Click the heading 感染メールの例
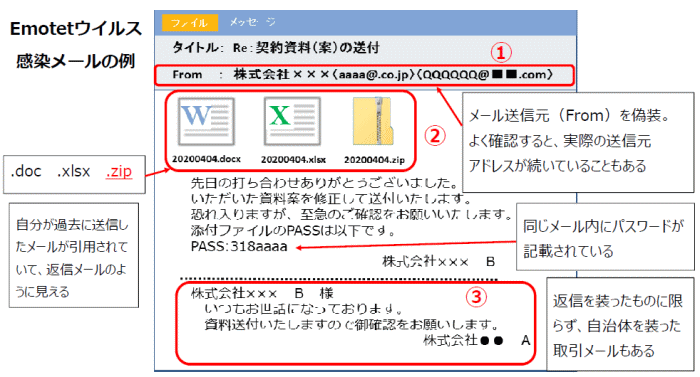 point(75,61)
